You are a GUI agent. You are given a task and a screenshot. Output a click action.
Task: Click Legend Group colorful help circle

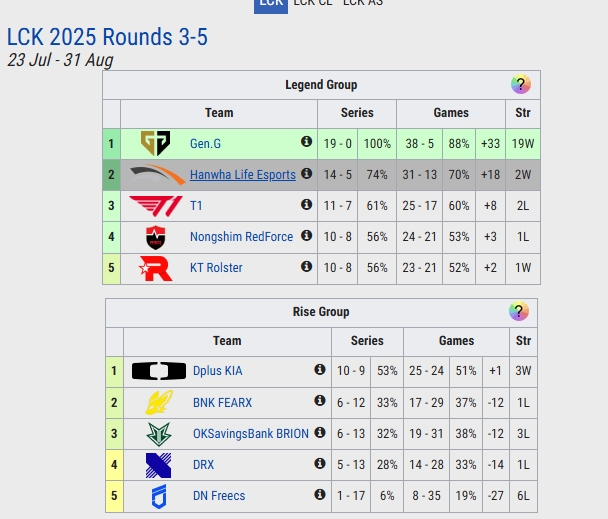click(521, 84)
